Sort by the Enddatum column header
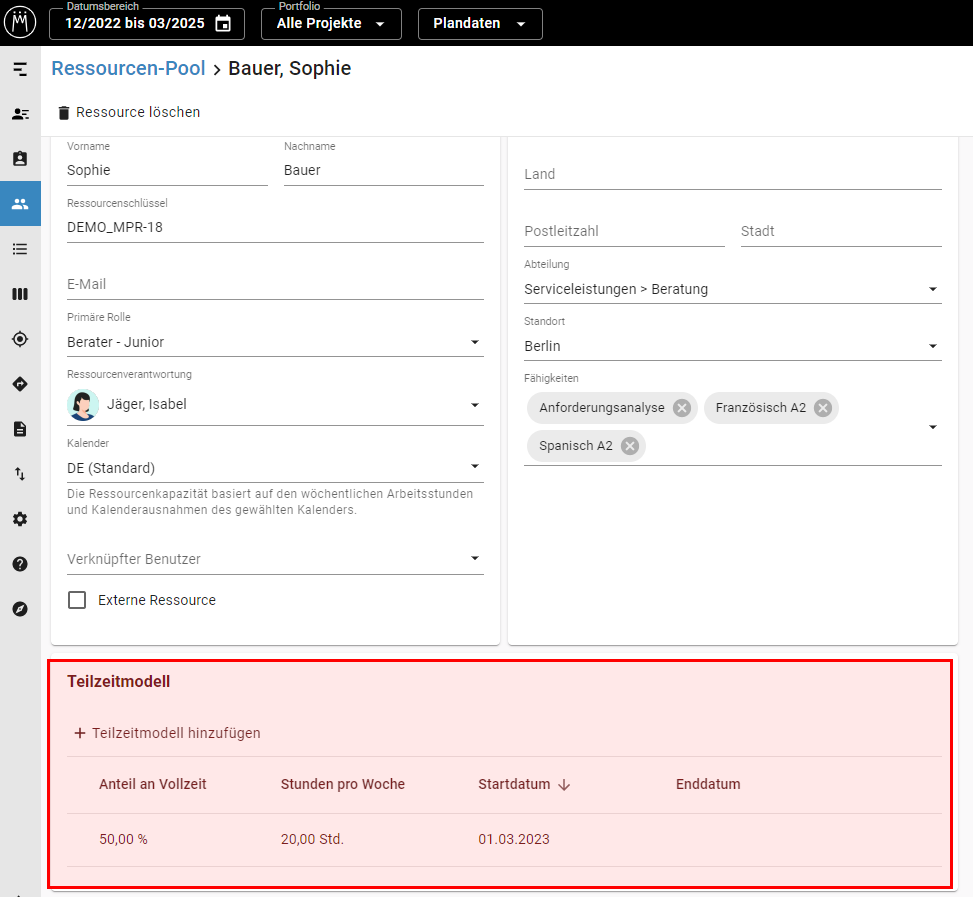 click(708, 784)
